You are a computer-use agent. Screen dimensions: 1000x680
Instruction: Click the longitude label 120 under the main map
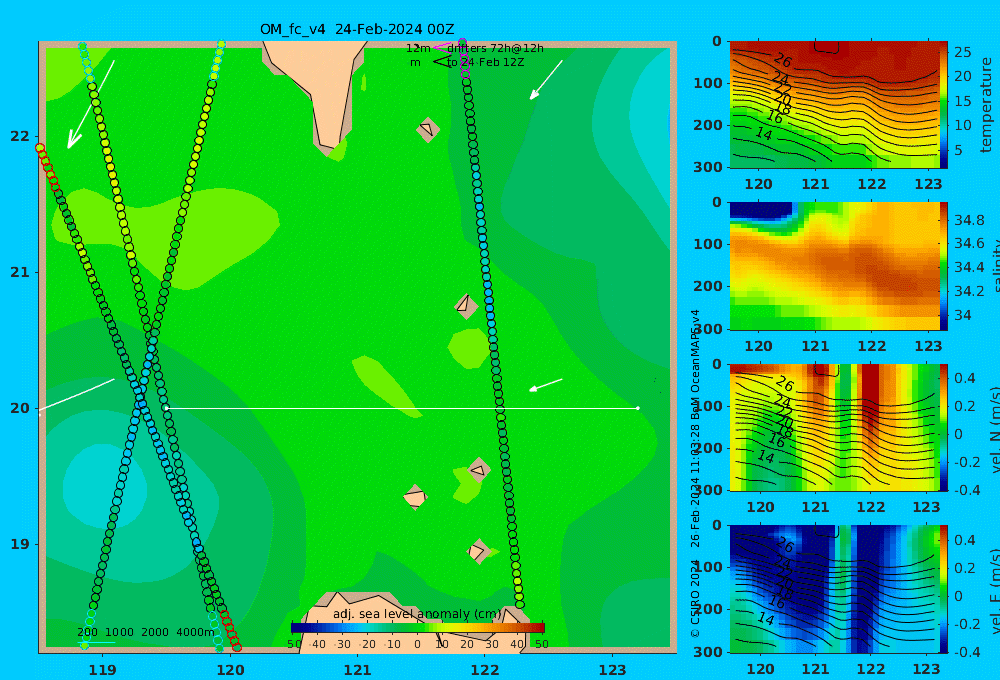pyautogui.click(x=230, y=670)
